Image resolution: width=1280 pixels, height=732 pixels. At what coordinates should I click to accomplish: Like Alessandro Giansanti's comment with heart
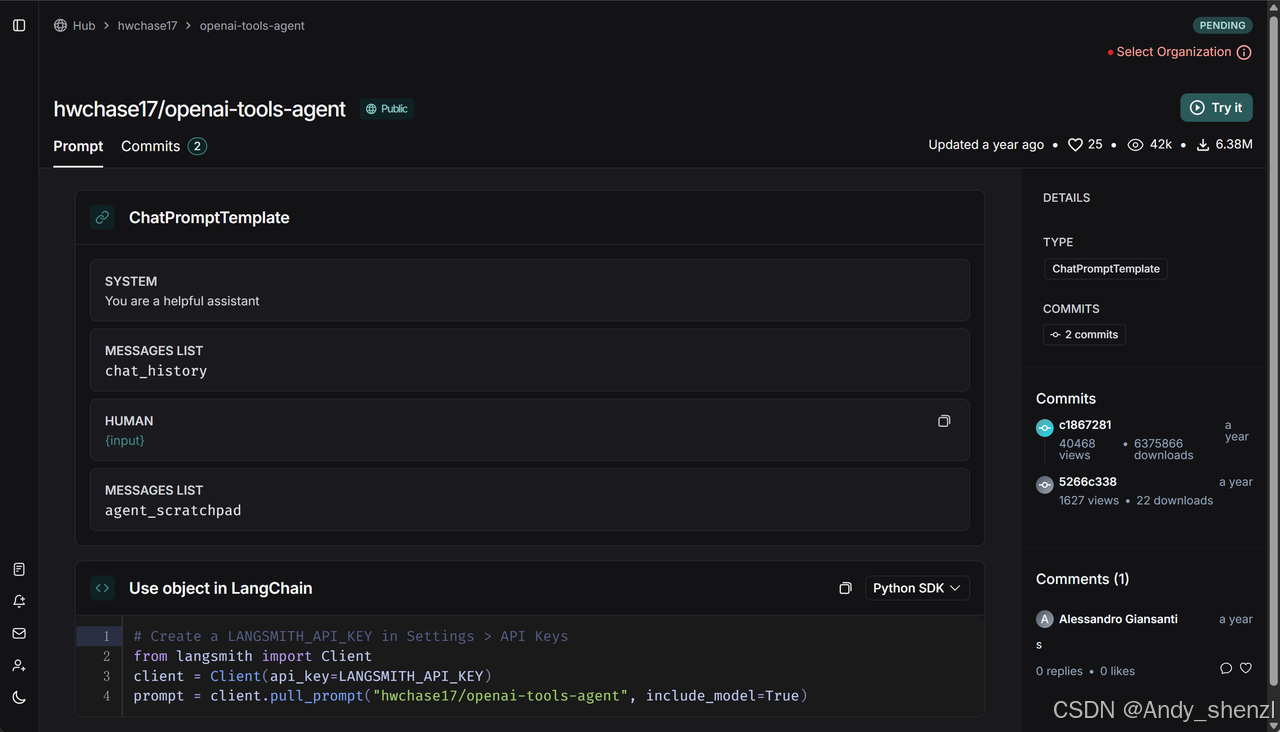1246,668
